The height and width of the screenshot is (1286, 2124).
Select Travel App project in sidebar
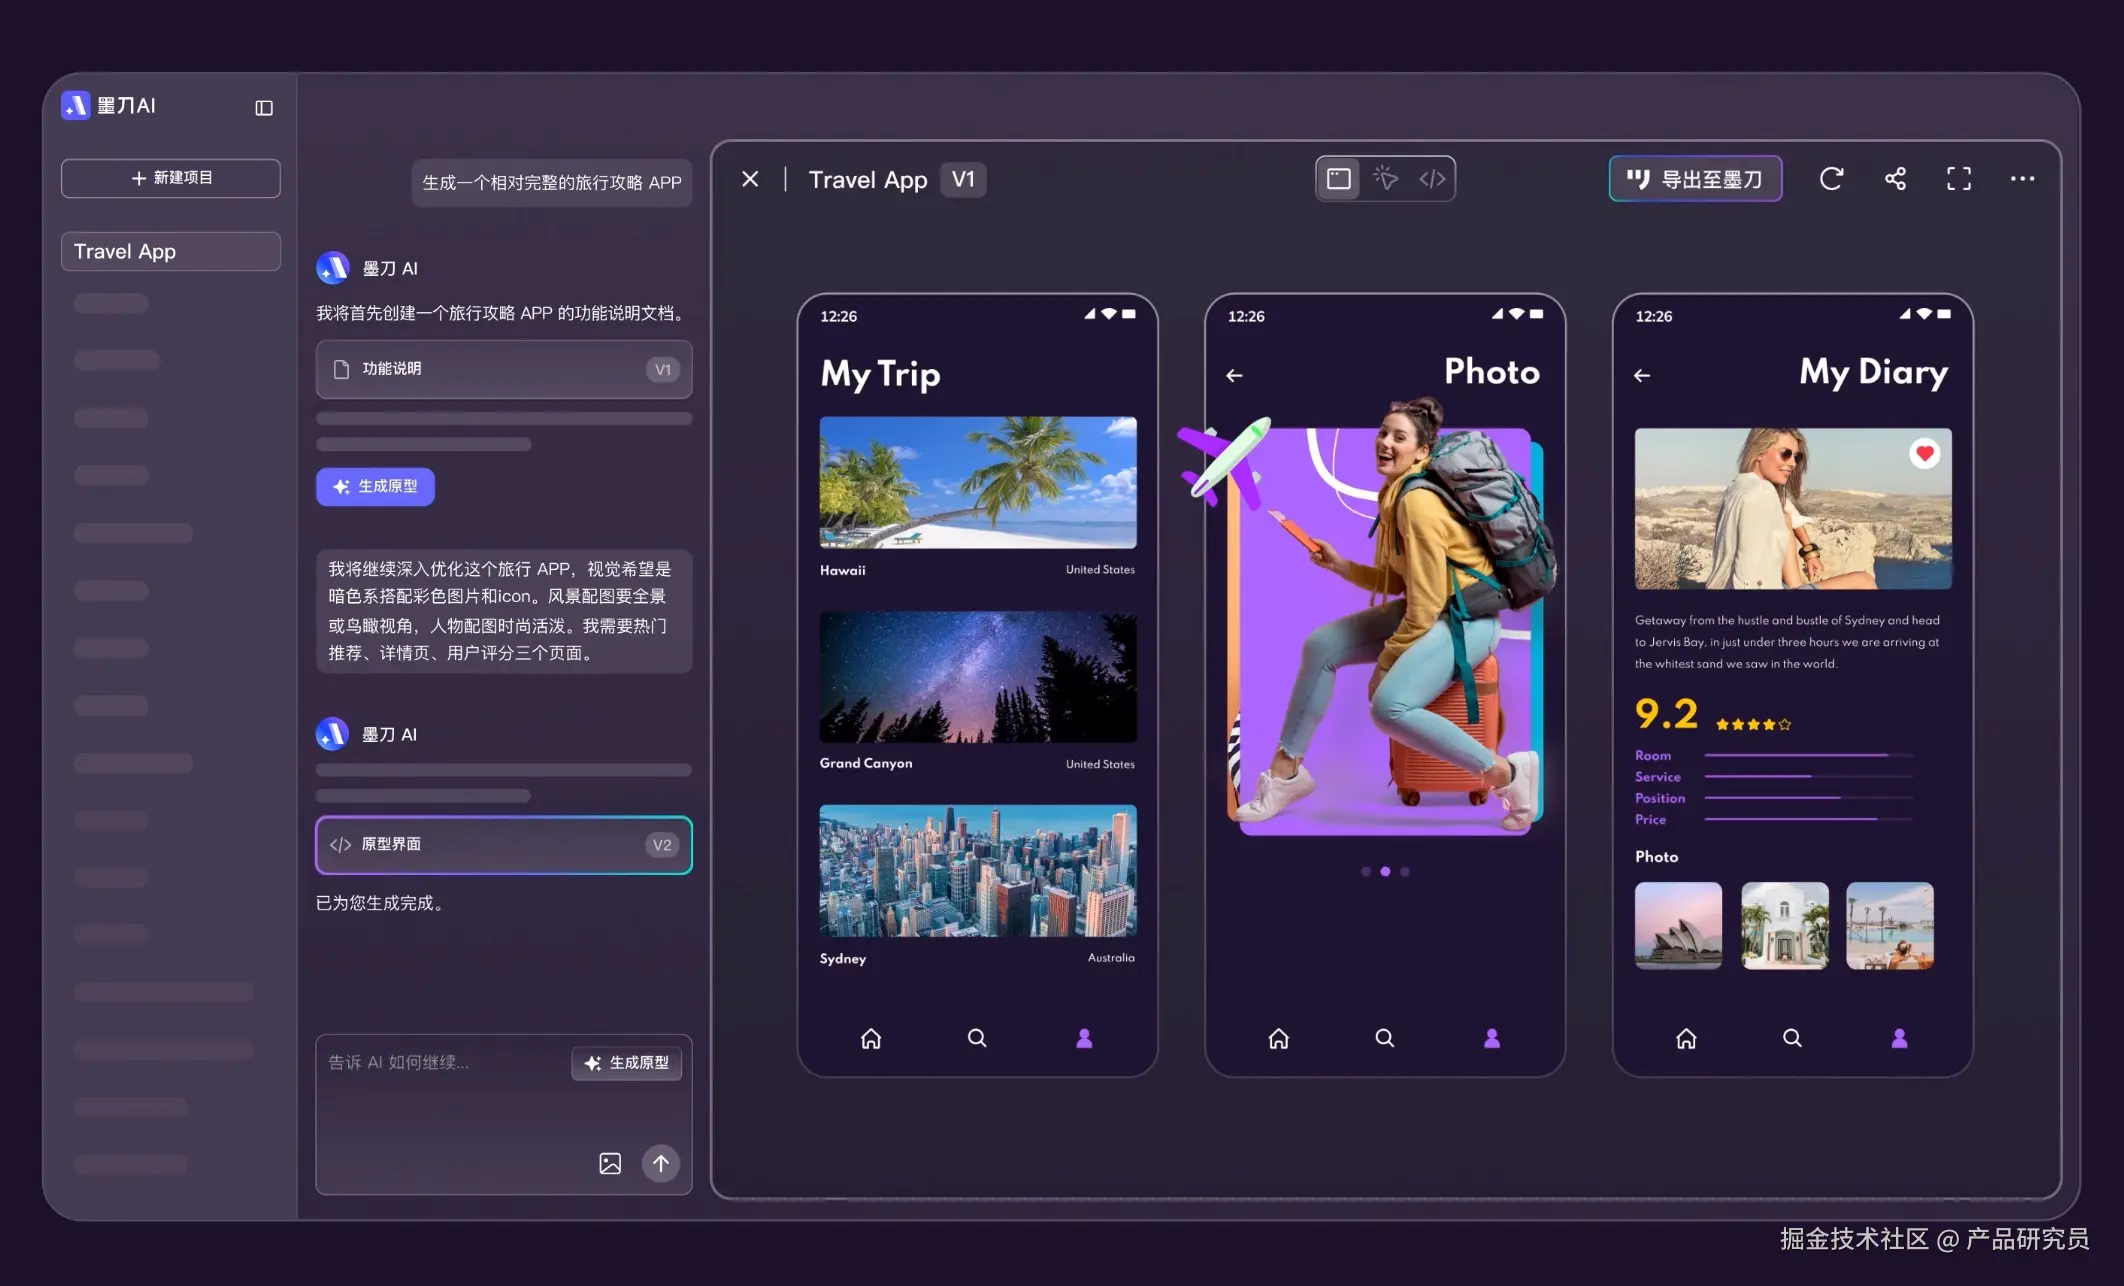(x=171, y=252)
